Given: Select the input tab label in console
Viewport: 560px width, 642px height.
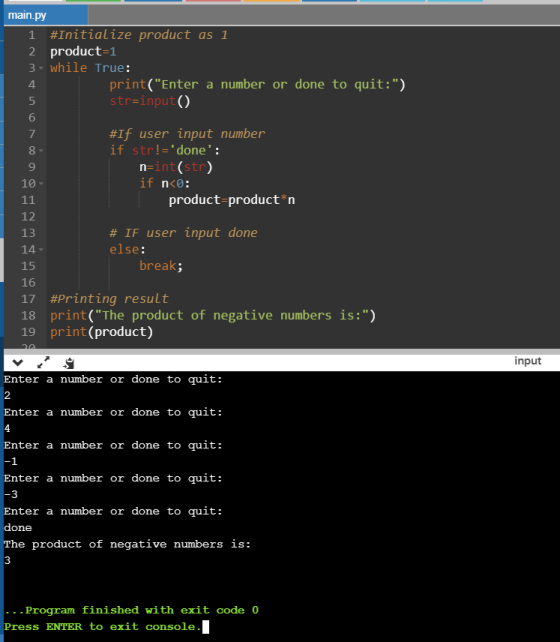Looking at the screenshot, I should pyautogui.click(x=528, y=361).
